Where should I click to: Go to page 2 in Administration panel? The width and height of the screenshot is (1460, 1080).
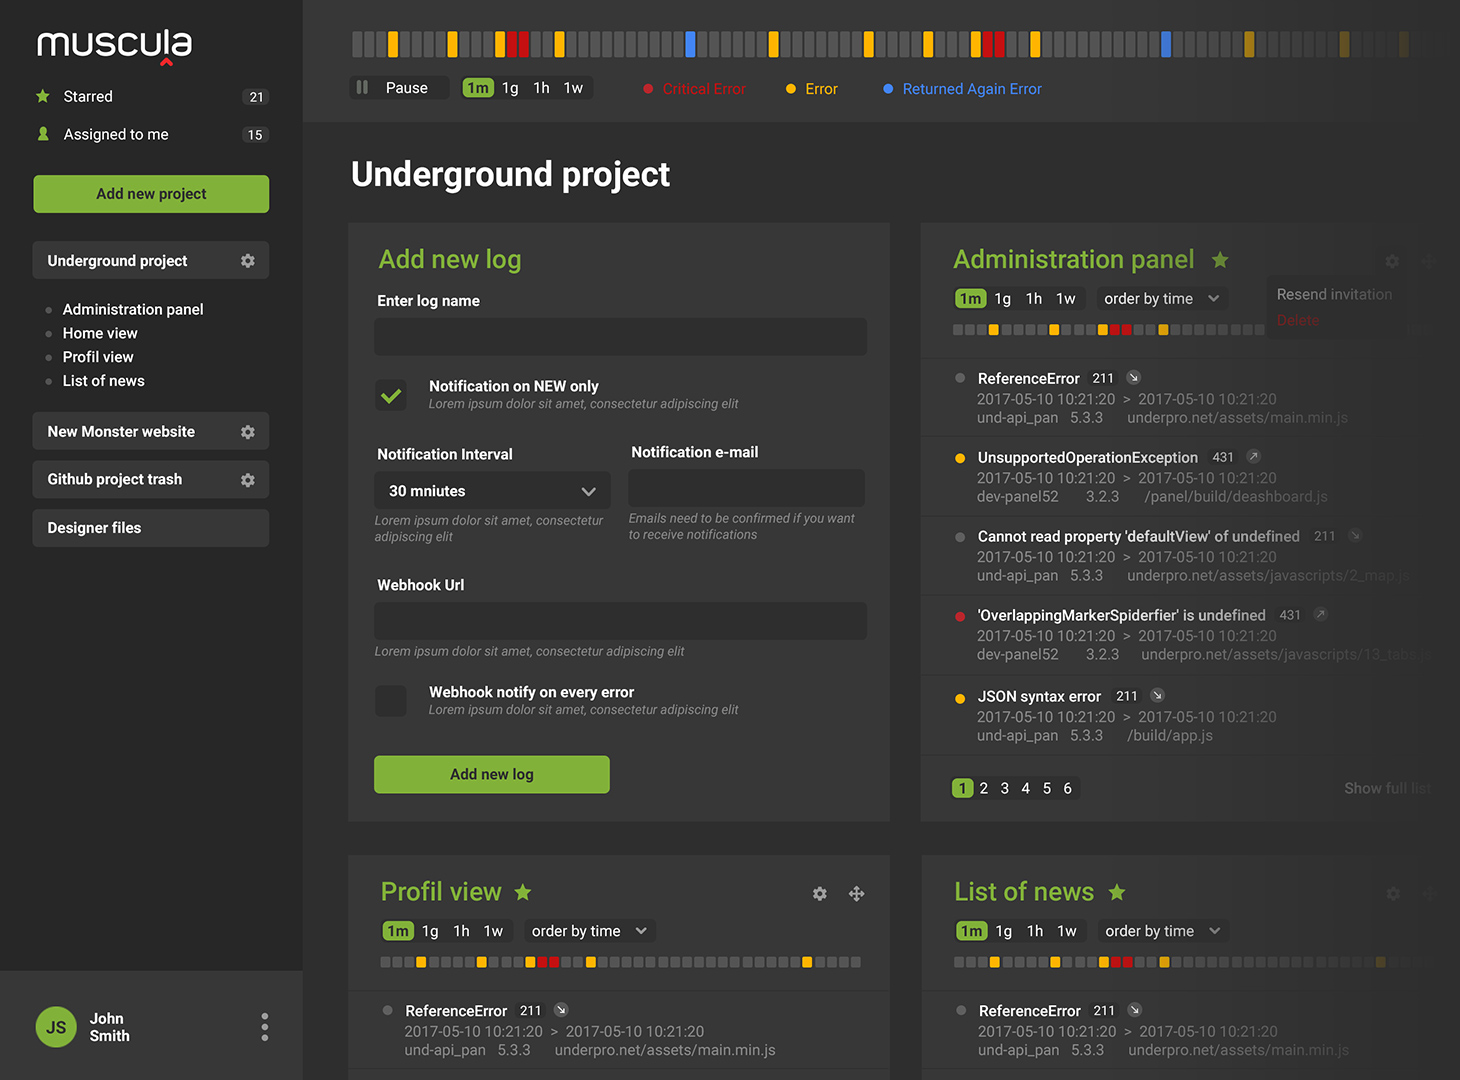[984, 789]
